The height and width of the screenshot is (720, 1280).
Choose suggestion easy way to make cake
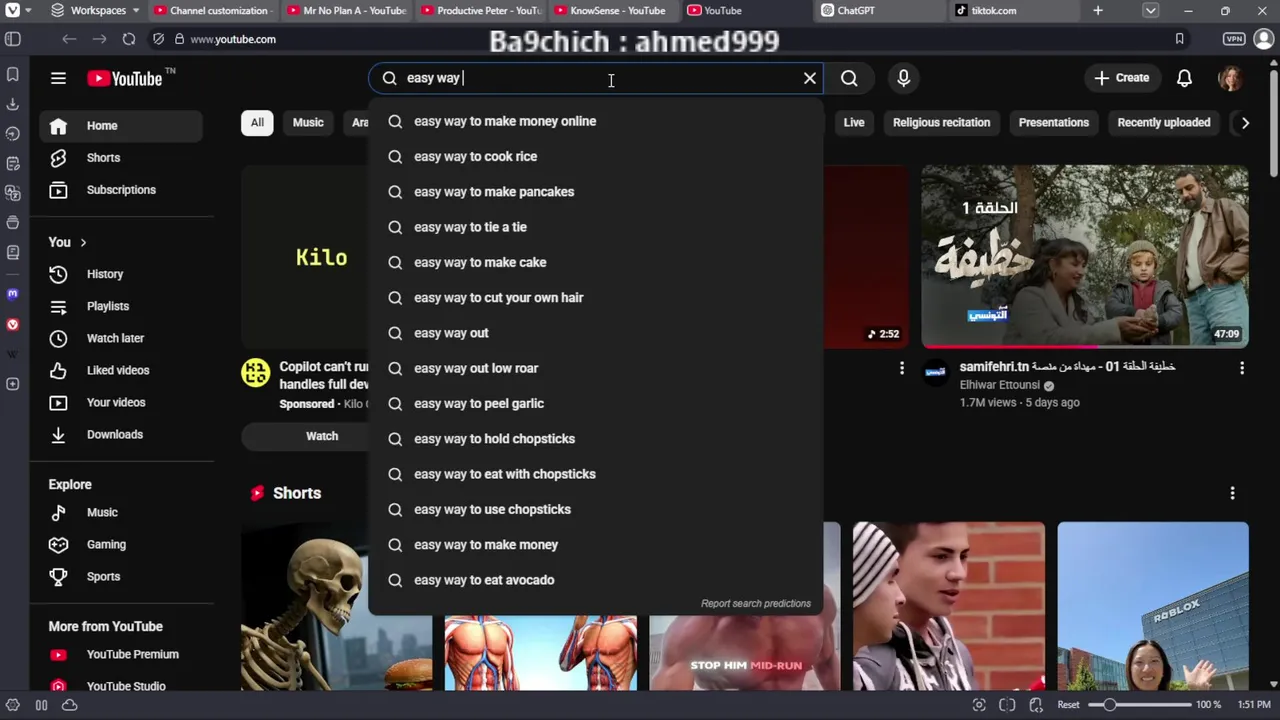(x=595, y=262)
